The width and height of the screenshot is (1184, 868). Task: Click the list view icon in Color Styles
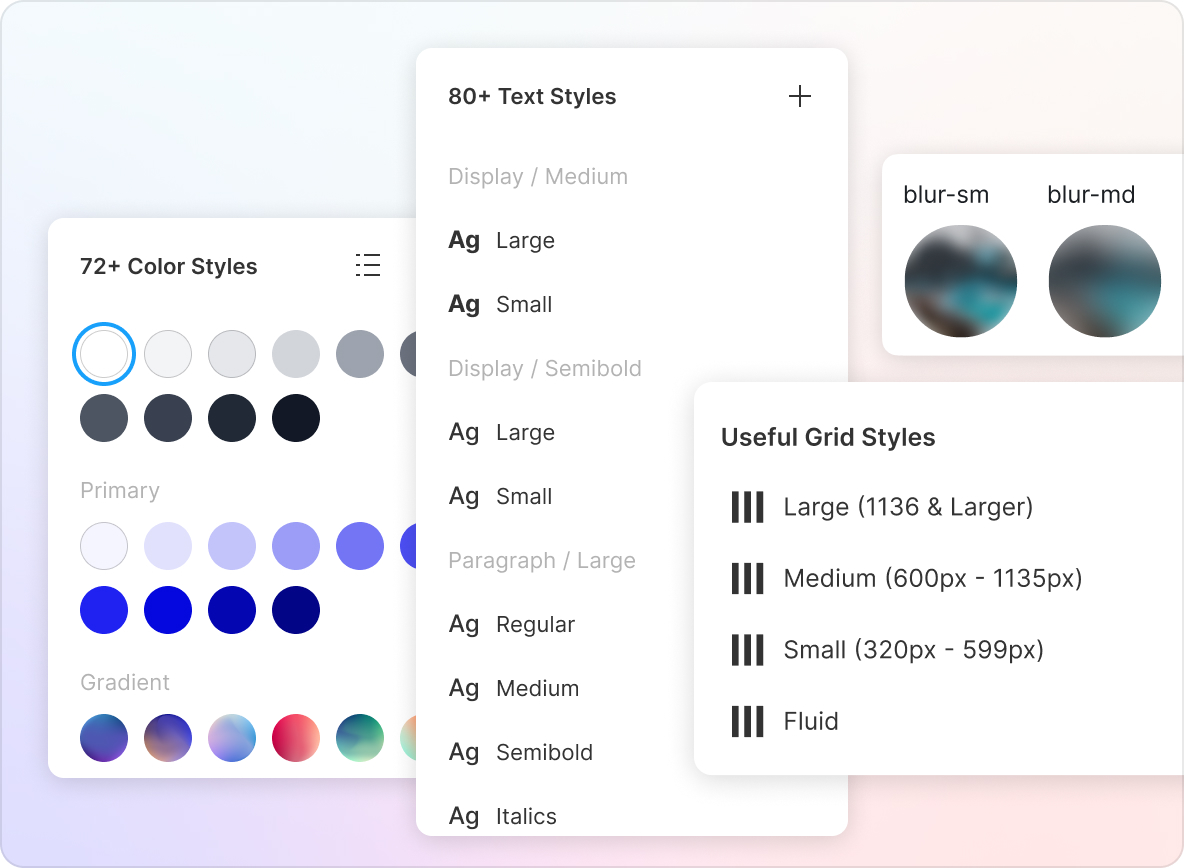368,265
